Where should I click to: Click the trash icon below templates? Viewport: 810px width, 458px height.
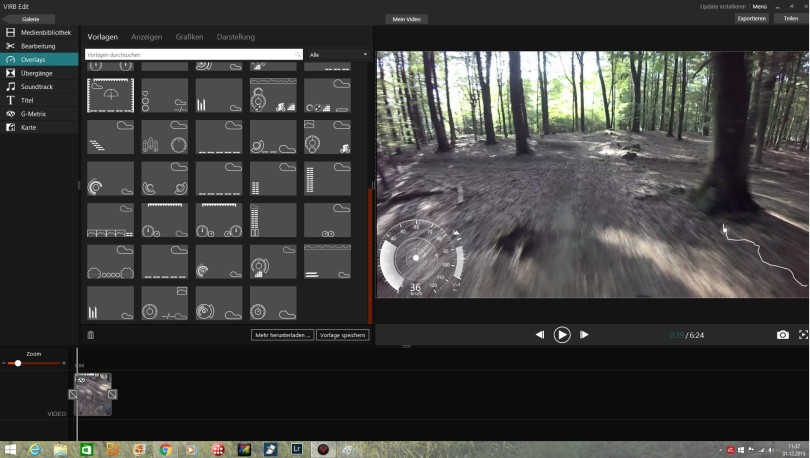pos(91,335)
